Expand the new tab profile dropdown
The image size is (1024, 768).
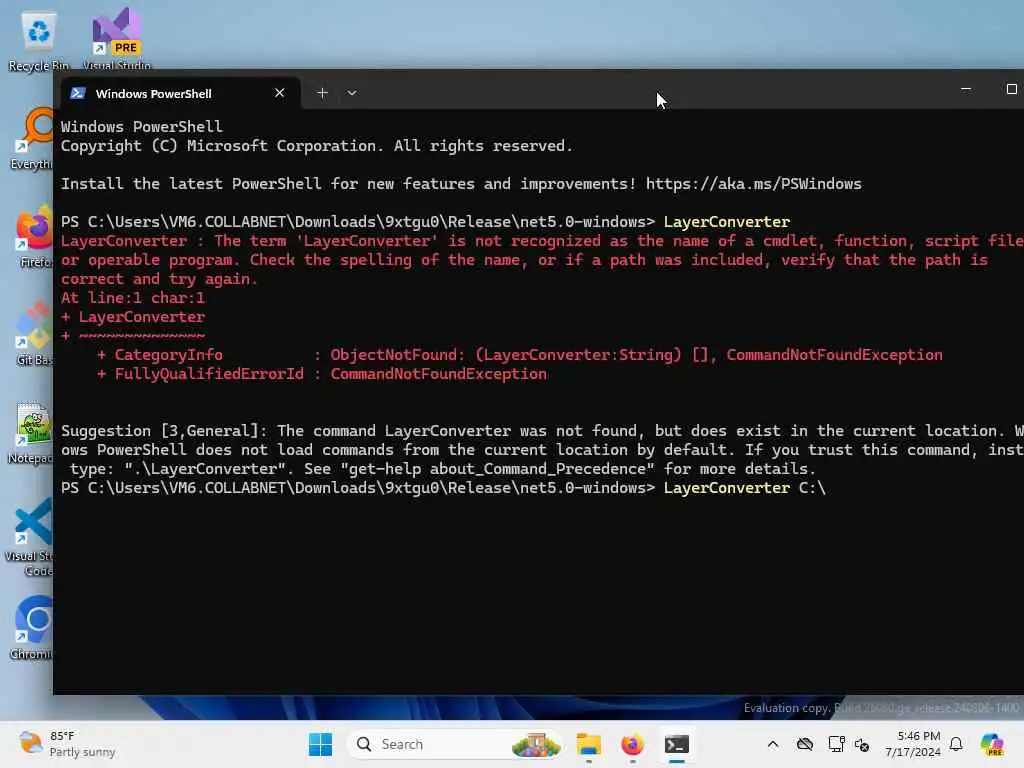352,93
